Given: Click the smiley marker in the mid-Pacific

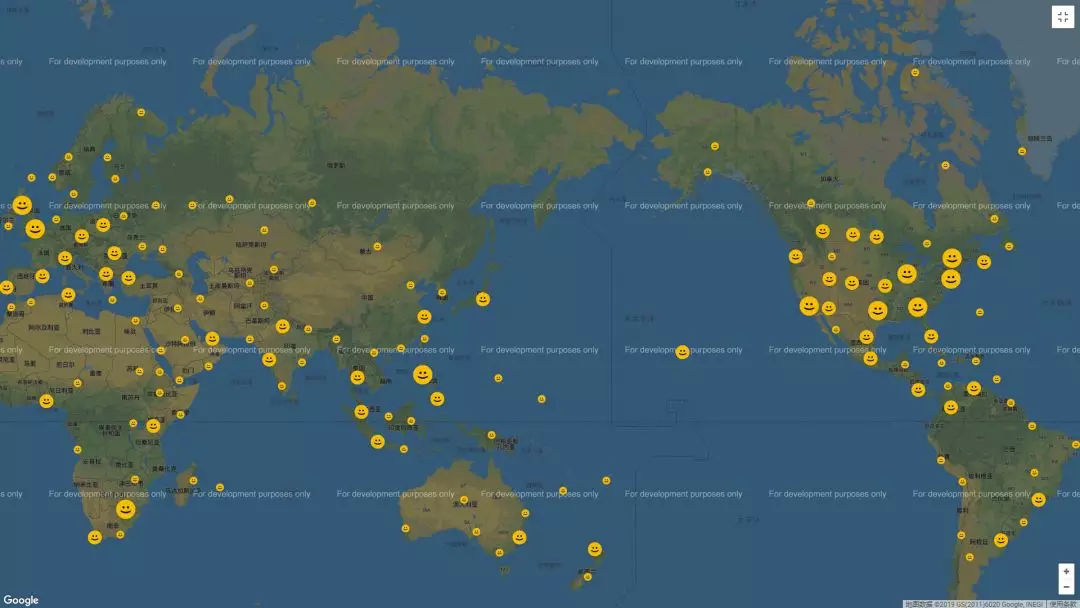Looking at the screenshot, I should [x=682, y=352].
